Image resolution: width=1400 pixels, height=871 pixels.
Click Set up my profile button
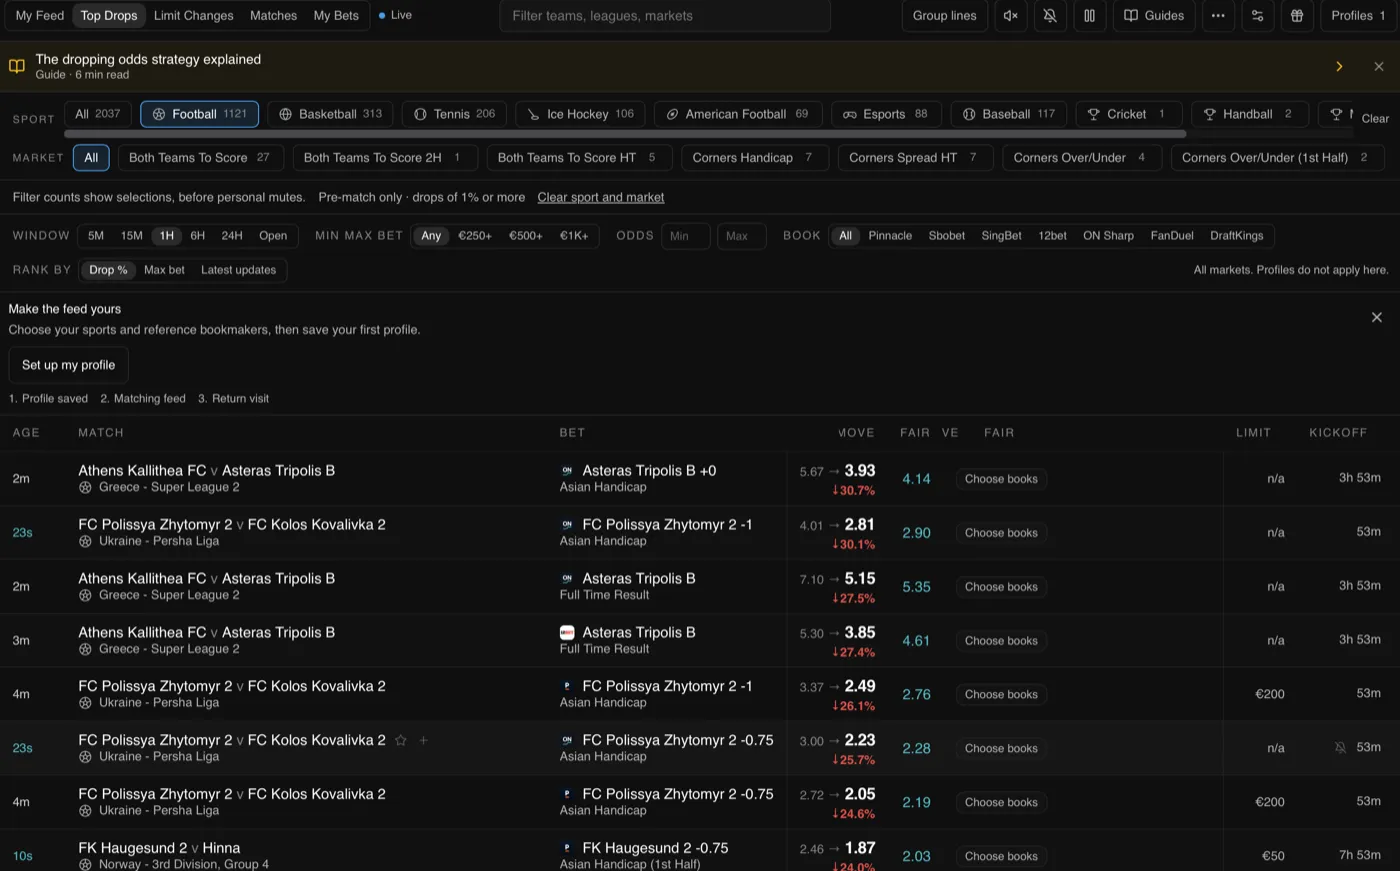pos(68,365)
